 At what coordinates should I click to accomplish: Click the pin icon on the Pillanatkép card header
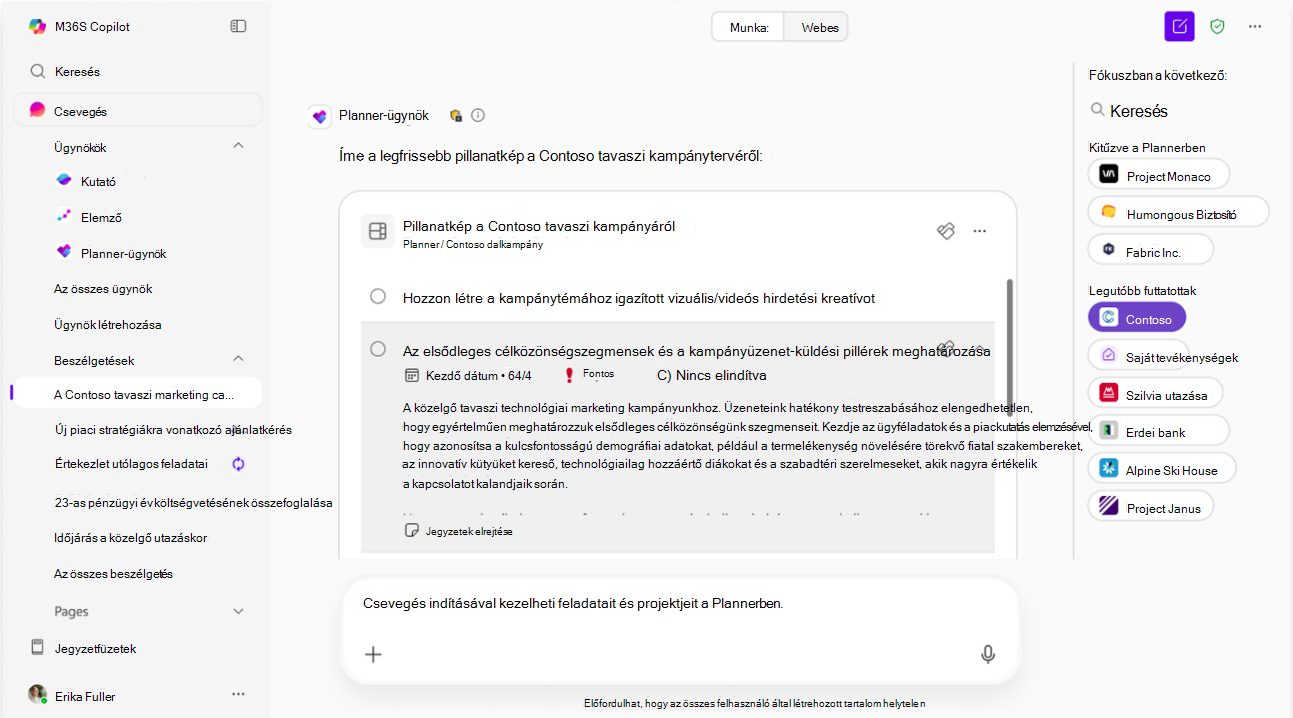click(x=946, y=231)
